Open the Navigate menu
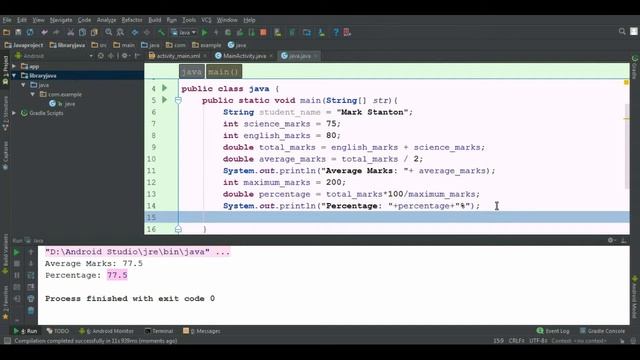 point(61,20)
